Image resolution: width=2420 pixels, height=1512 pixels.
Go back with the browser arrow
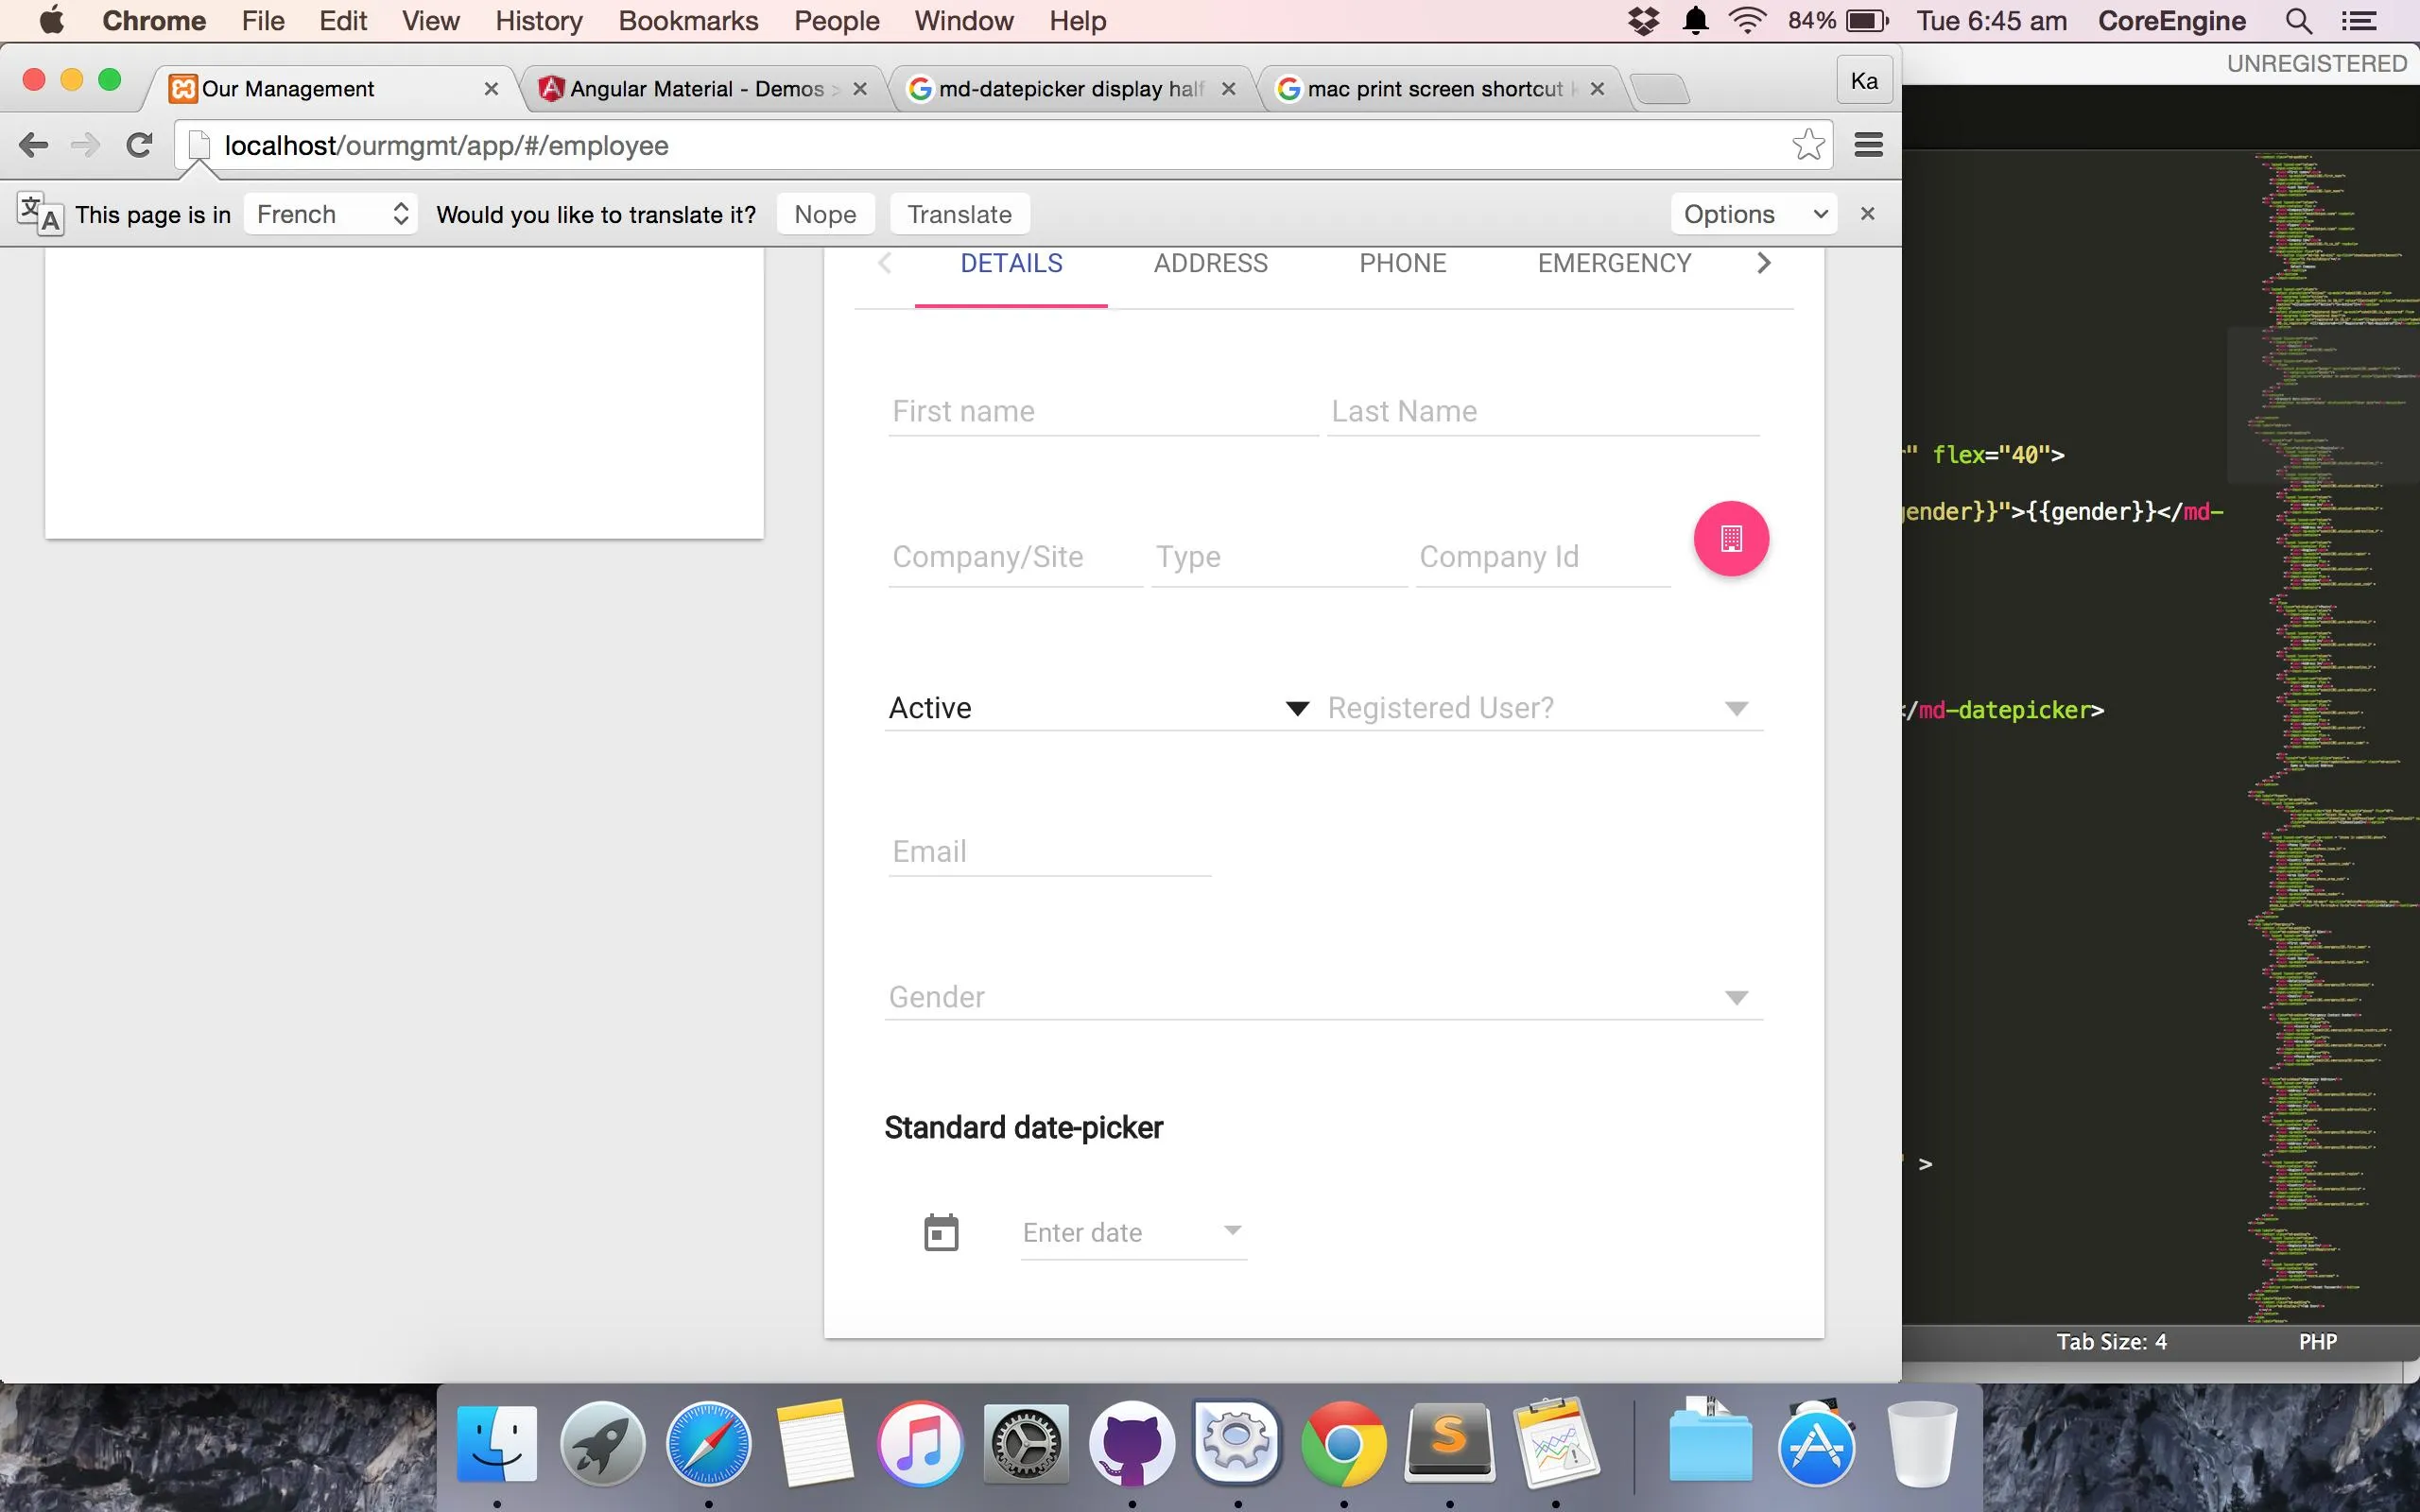(33, 145)
